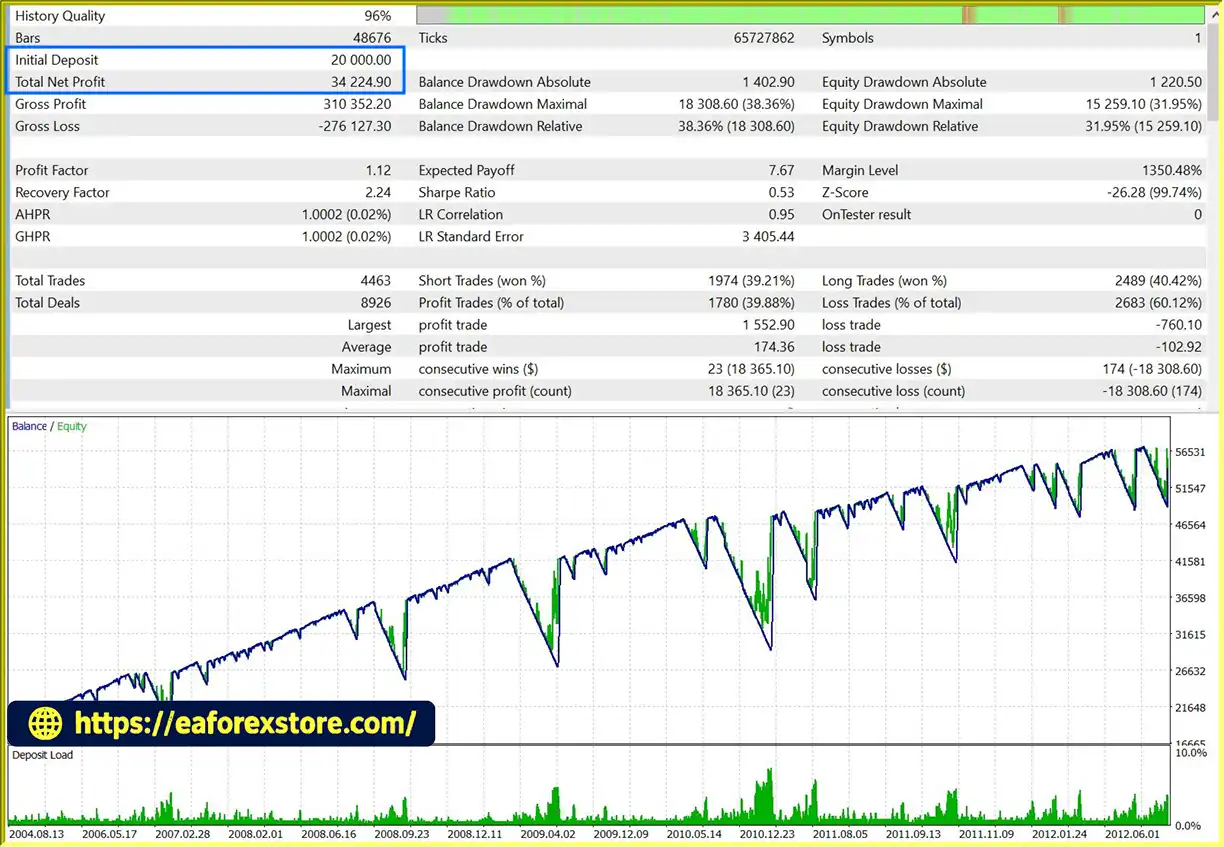This screenshot has width=1224, height=847.
Task: Select the Long Trades value 2489 (40.42%)
Action: tap(1158, 280)
